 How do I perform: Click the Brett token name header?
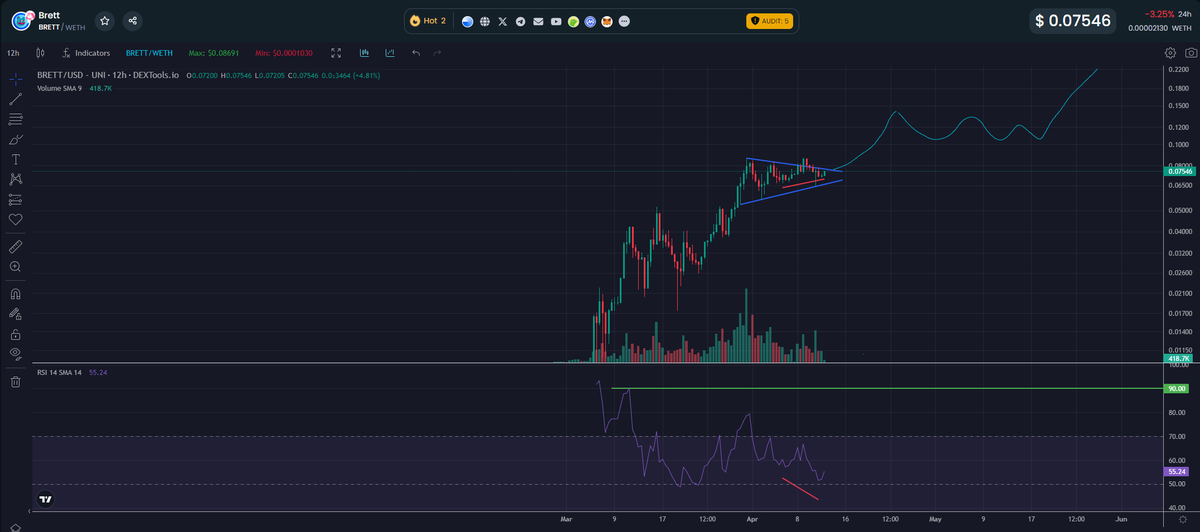(x=49, y=15)
